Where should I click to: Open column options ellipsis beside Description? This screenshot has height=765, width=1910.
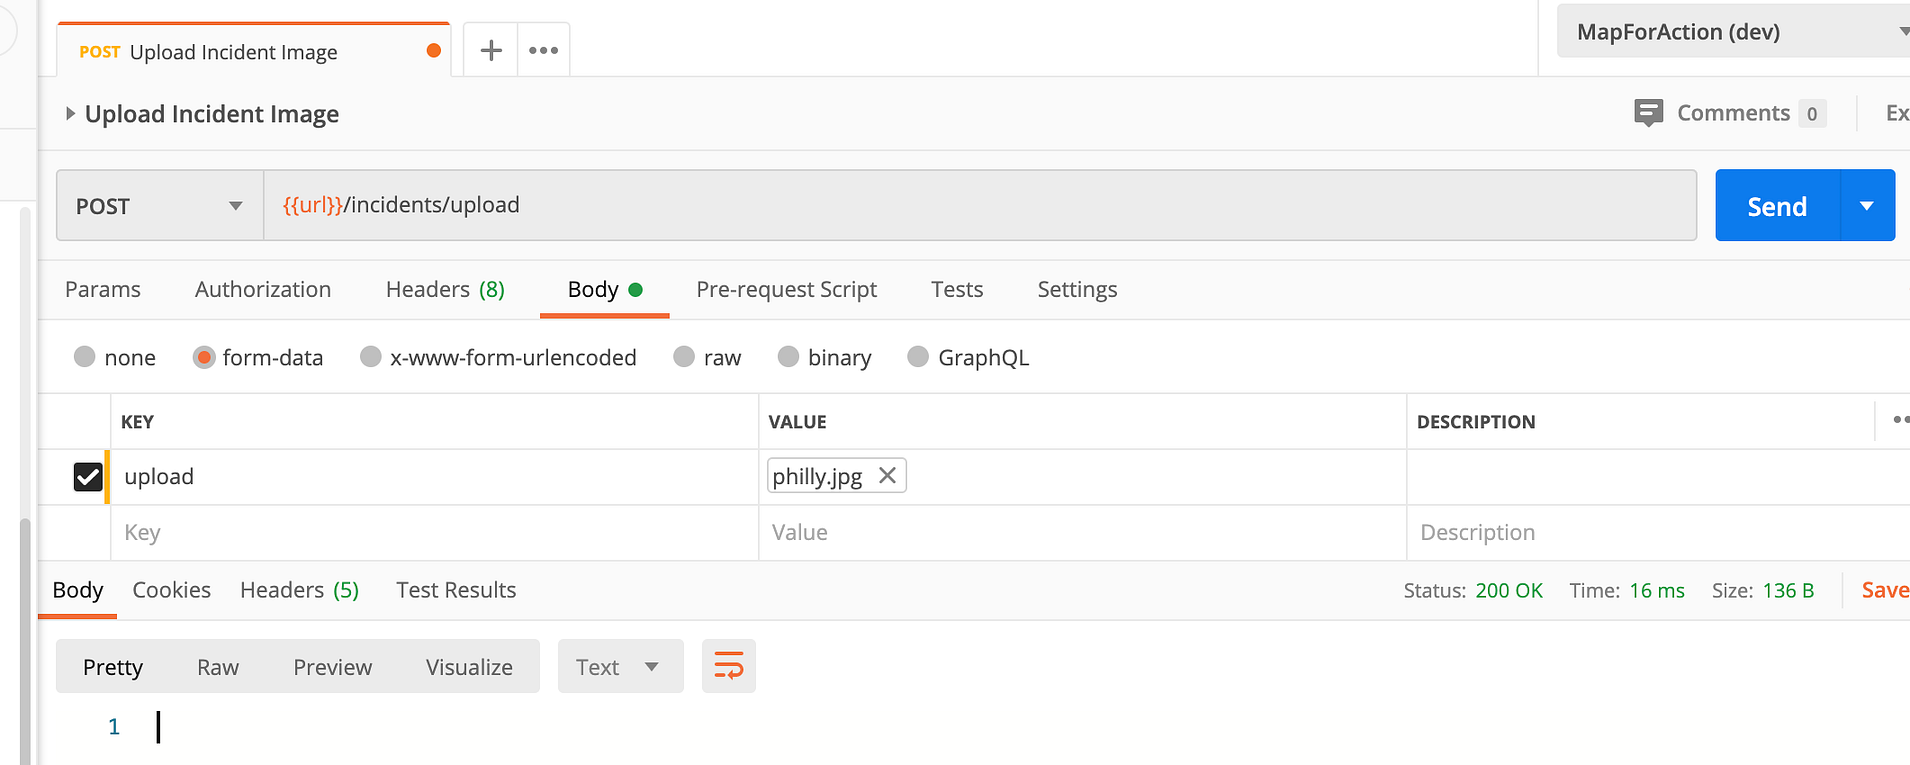click(x=1900, y=420)
